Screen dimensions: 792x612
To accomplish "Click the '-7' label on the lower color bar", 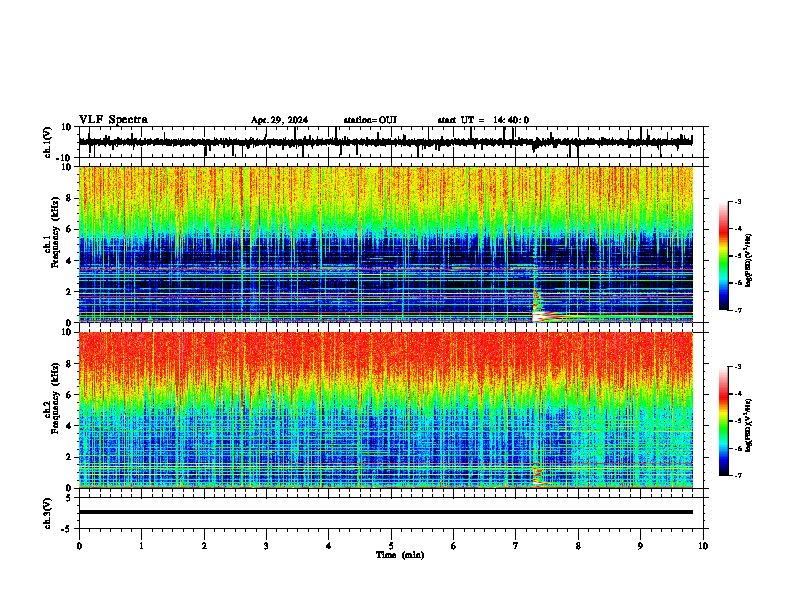I will [738, 476].
